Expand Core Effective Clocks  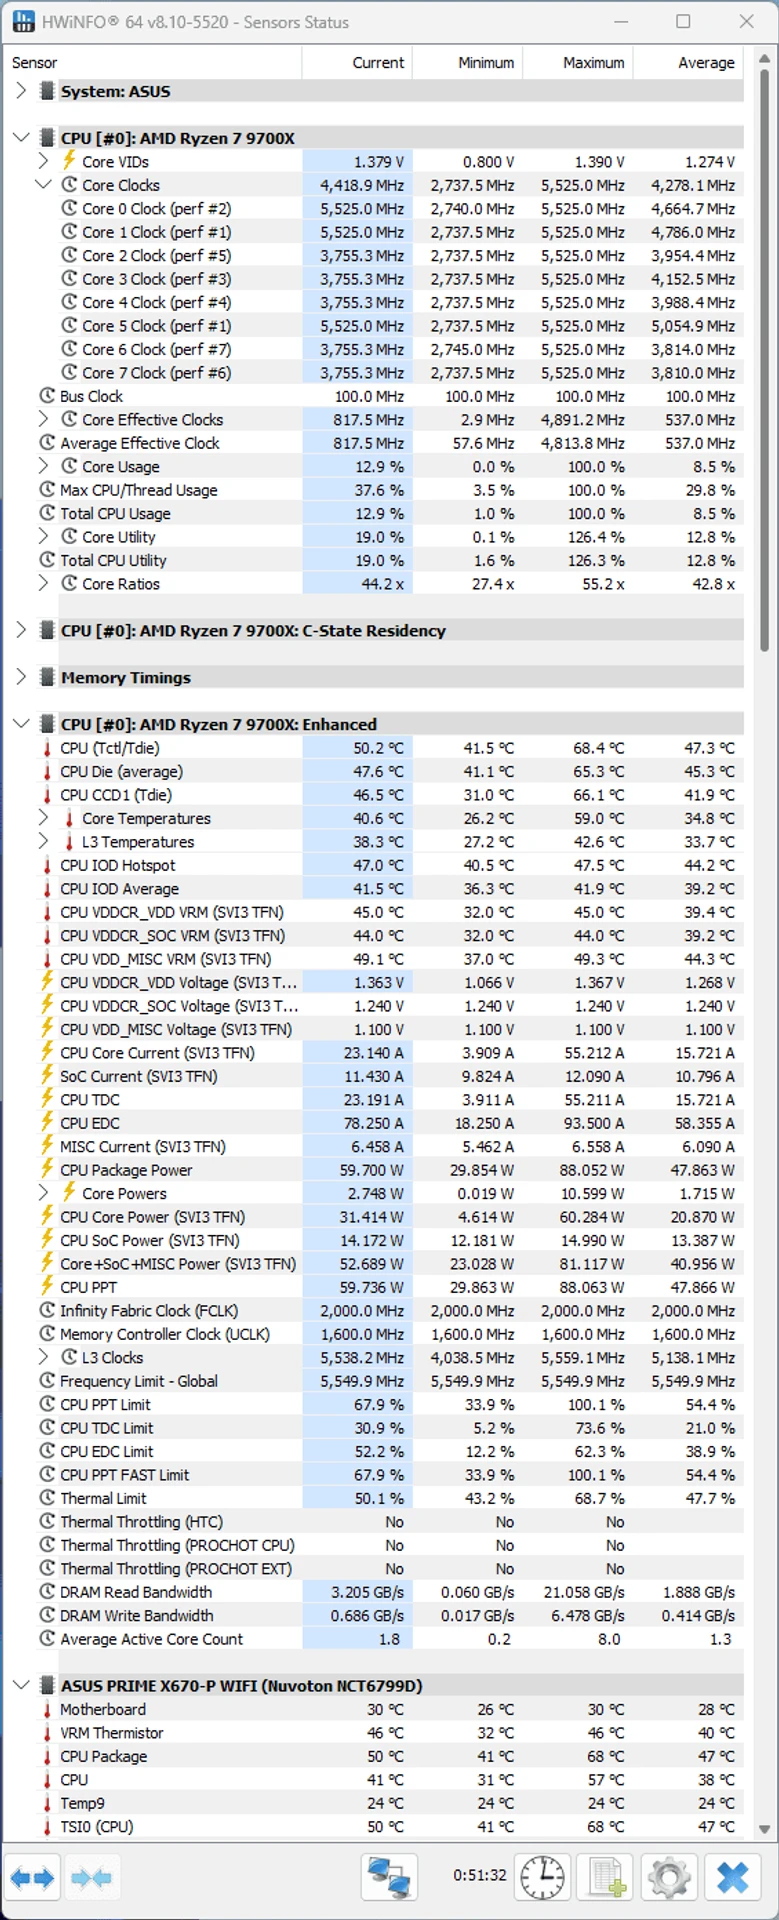(43, 420)
